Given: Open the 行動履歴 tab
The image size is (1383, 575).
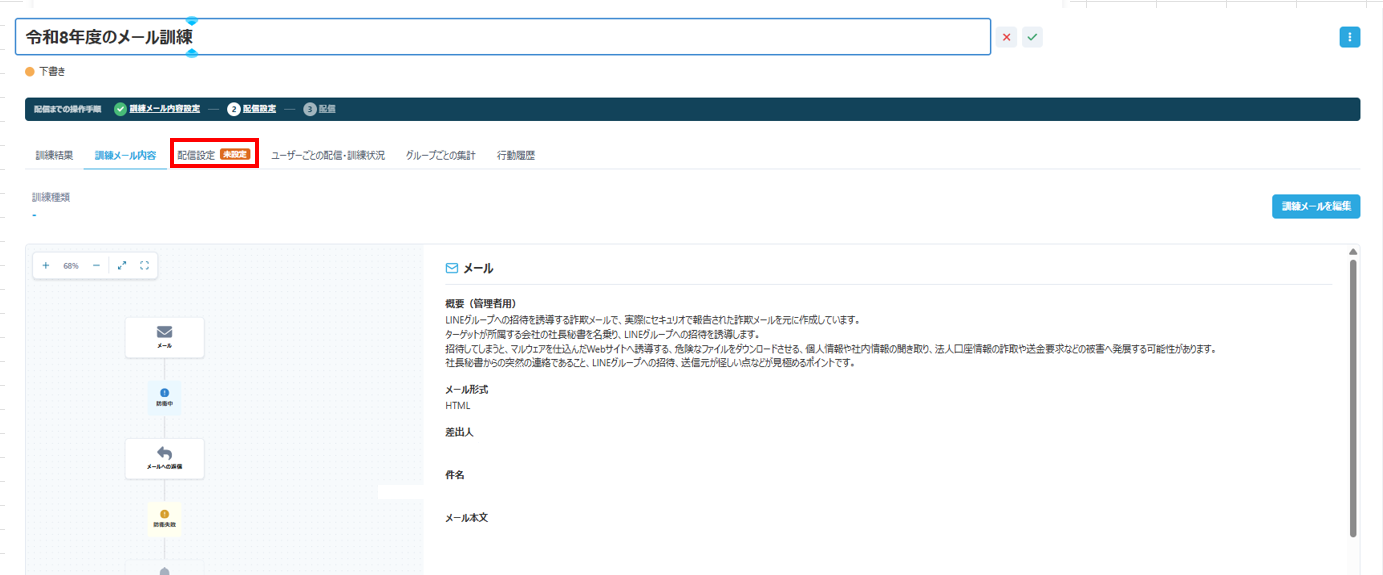Looking at the screenshot, I should point(516,156).
